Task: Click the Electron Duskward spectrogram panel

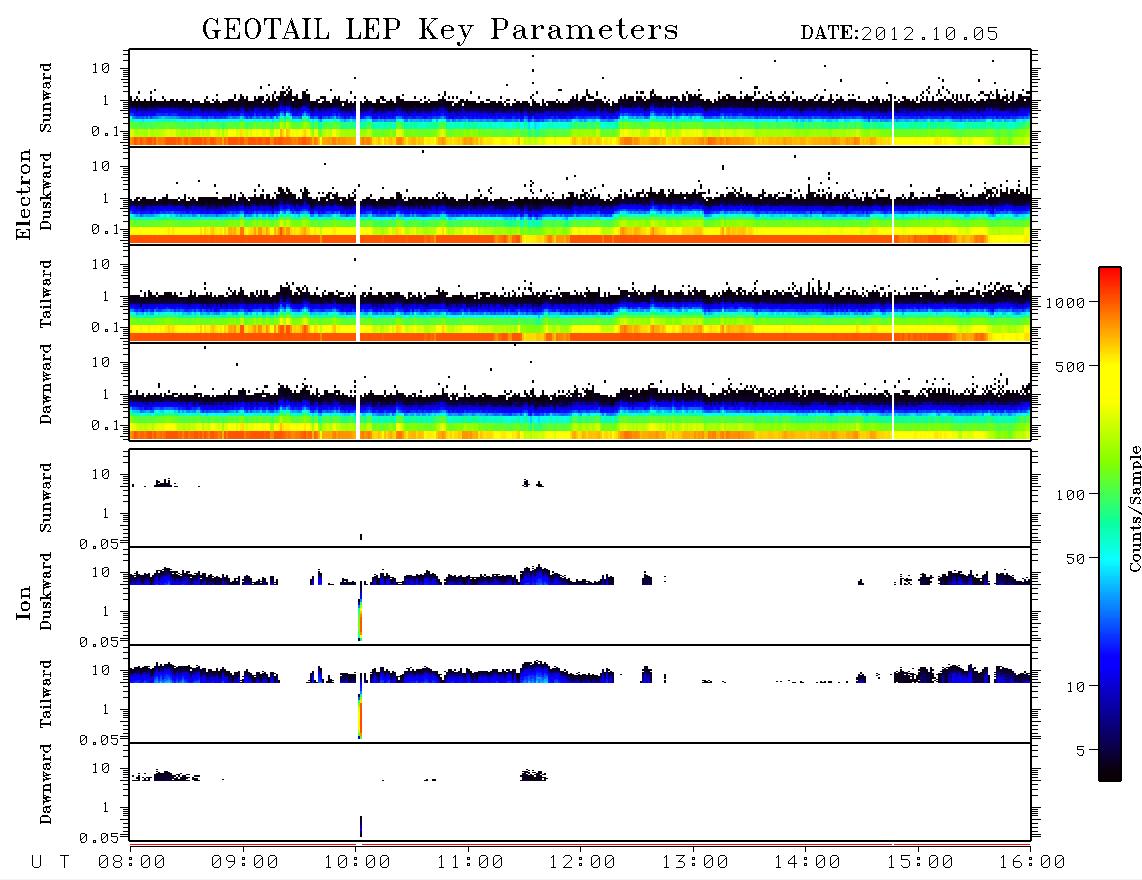Action: pyautogui.click(x=580, y=195)
